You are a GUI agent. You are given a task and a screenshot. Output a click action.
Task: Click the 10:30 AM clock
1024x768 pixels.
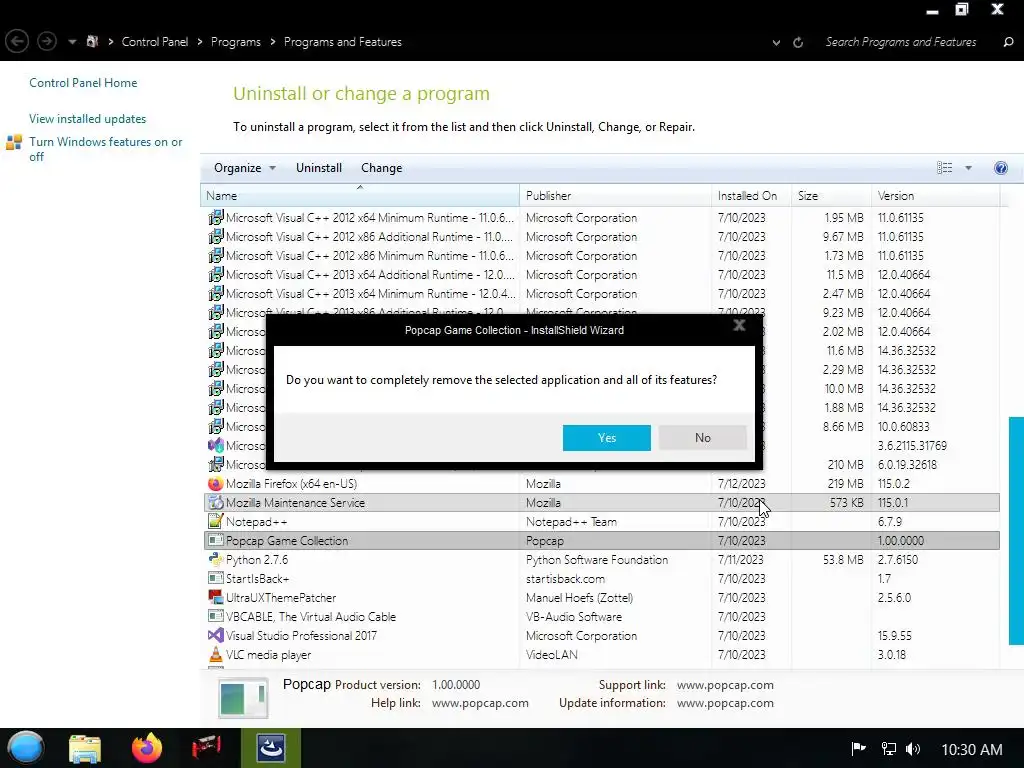coord(972,750)
